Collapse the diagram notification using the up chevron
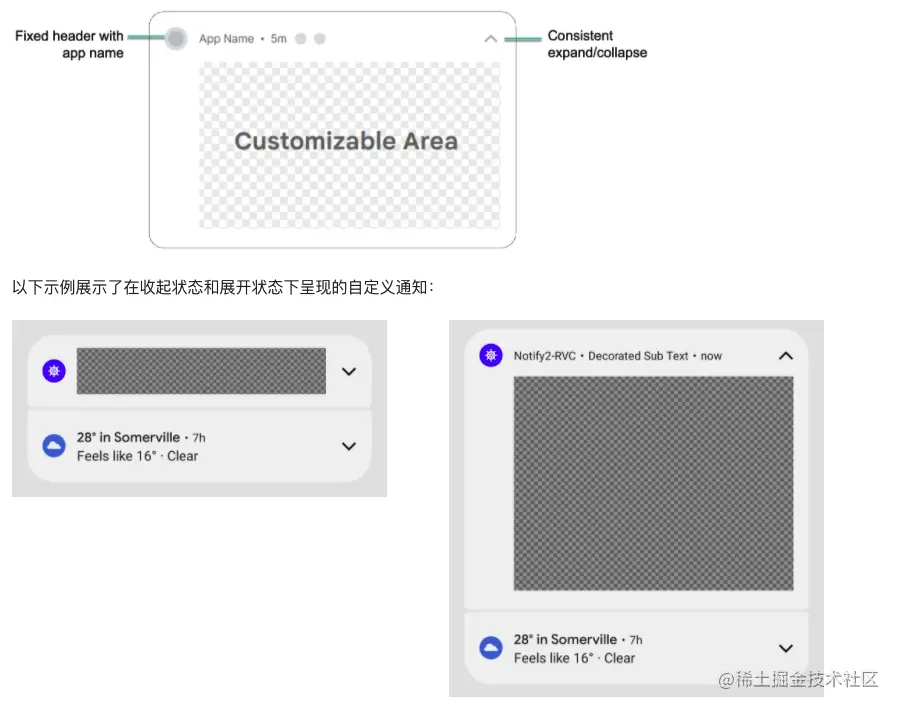The image size is (899, 710). [491, 39]
